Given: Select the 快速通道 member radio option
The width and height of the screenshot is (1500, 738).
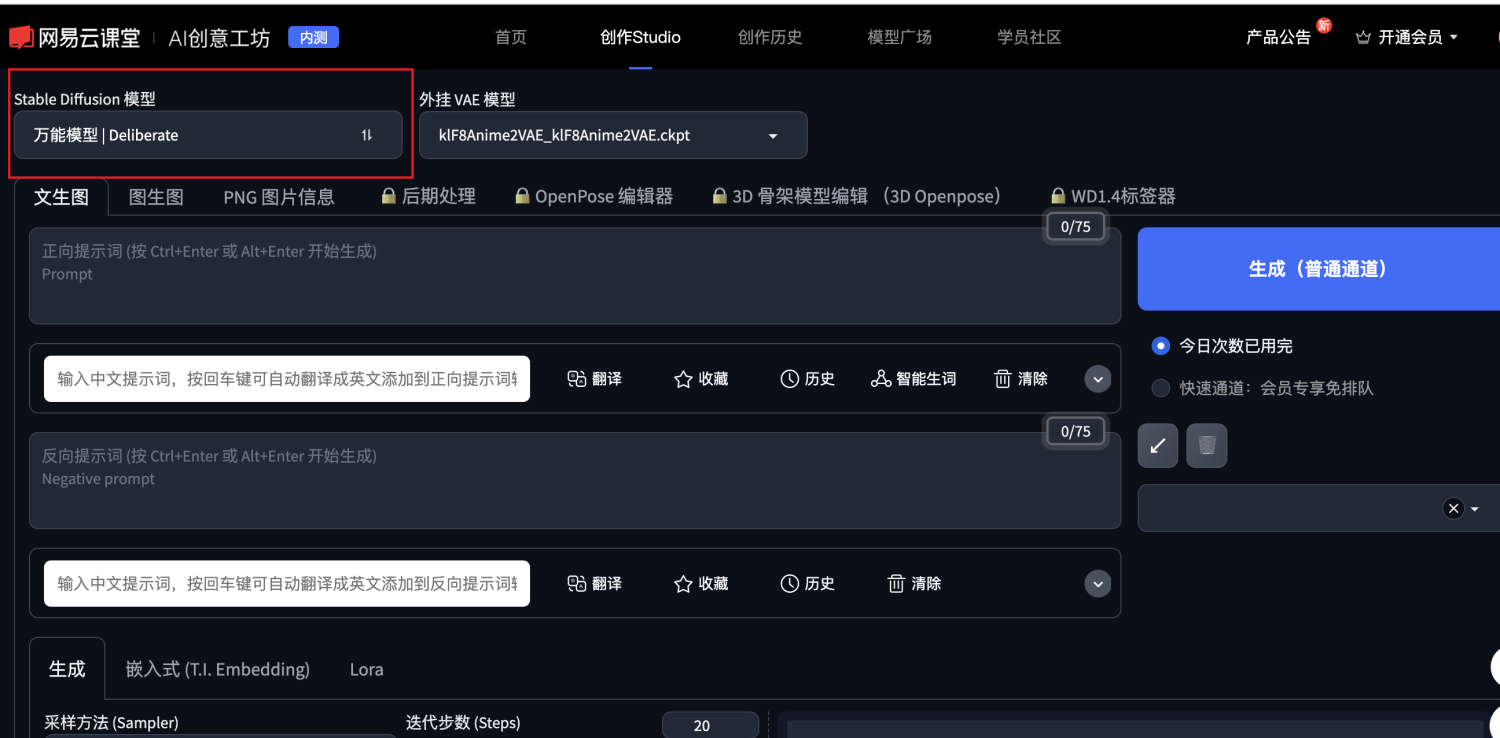Looking at the screenshot, I should tap(1160, 388).
